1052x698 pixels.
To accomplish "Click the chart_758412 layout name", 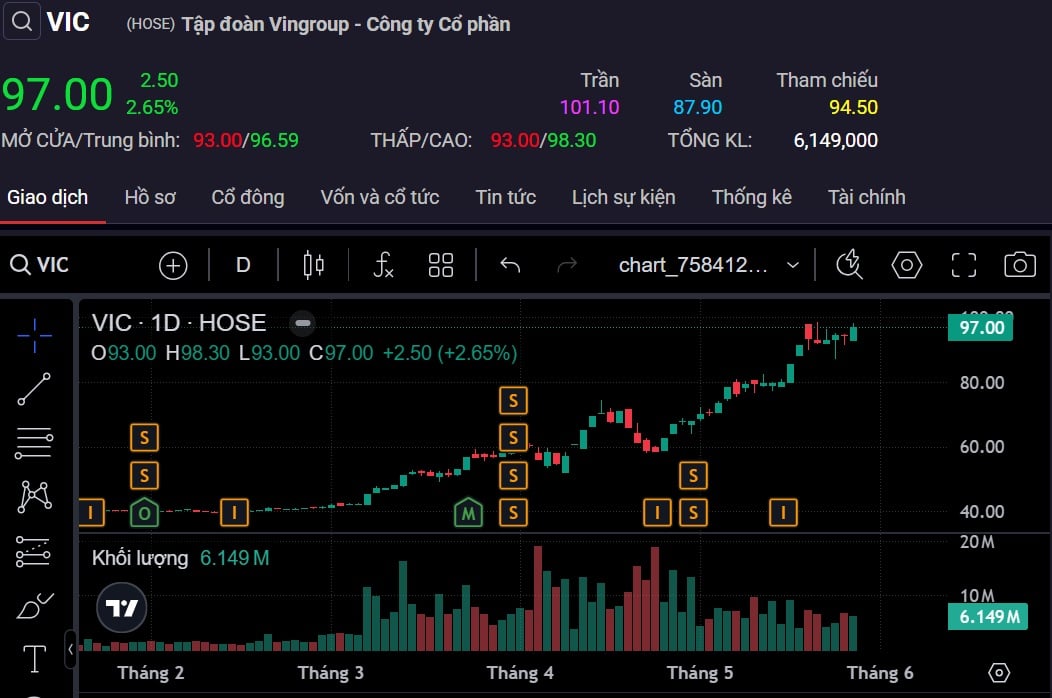I will [x=693, y=265].
